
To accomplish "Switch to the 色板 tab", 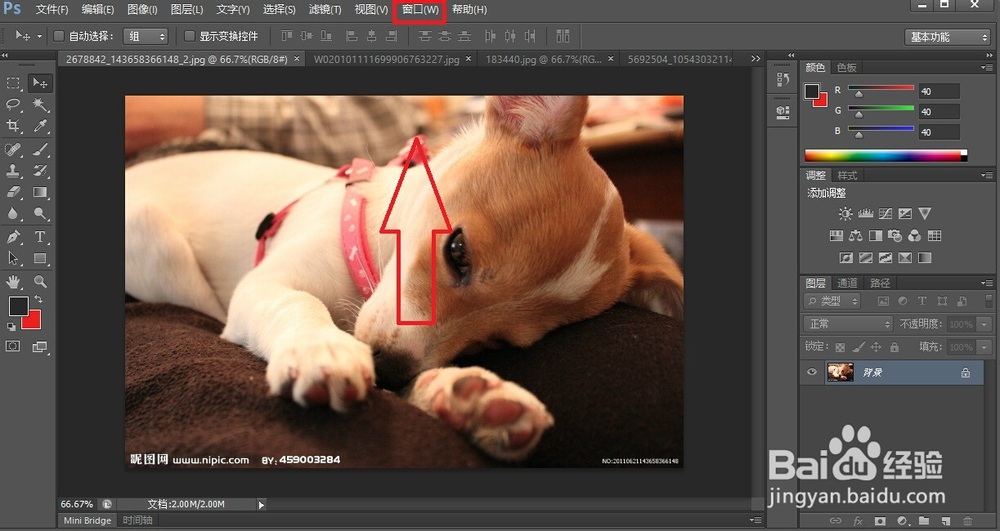I will [x=847, y=67].
